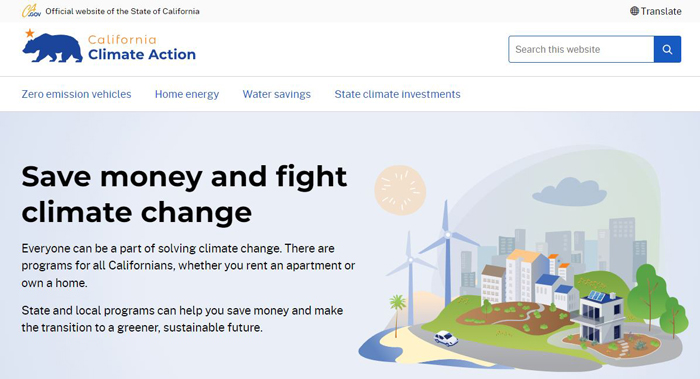
Task: Click the Save money and fight climate change heading
Action: (x=184, y=194)
